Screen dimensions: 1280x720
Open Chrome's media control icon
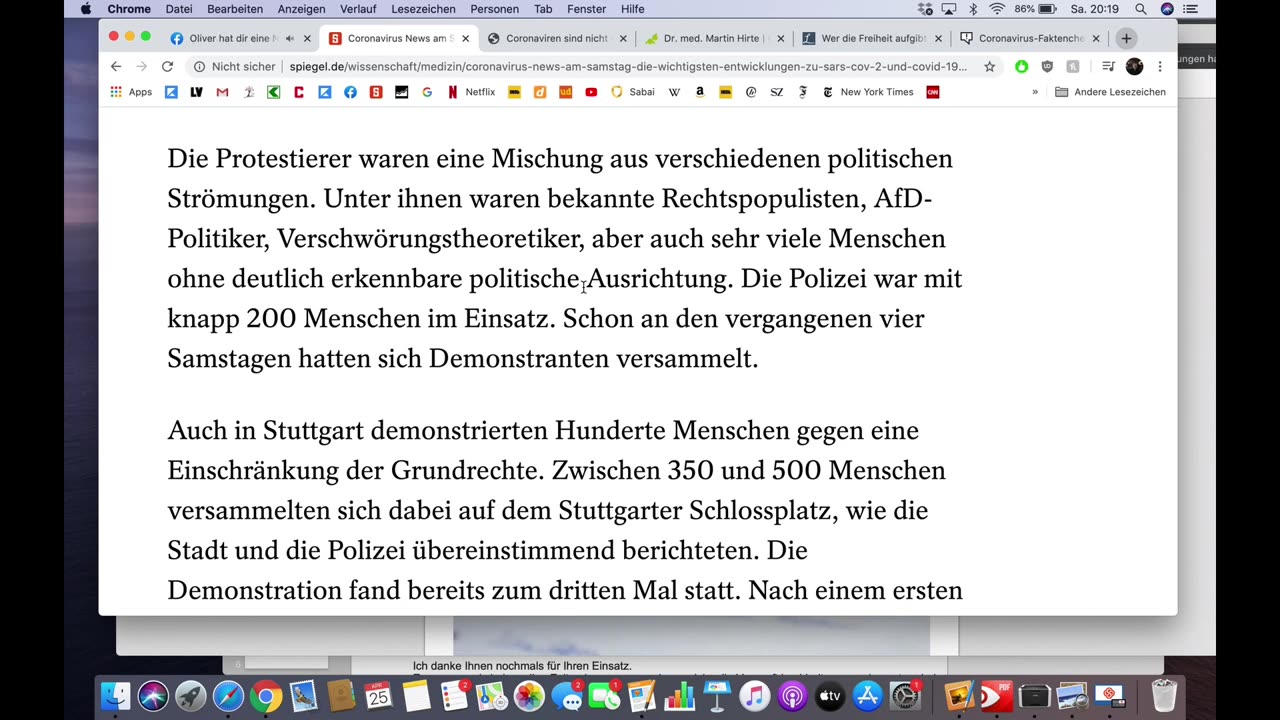click(1108, 67)
